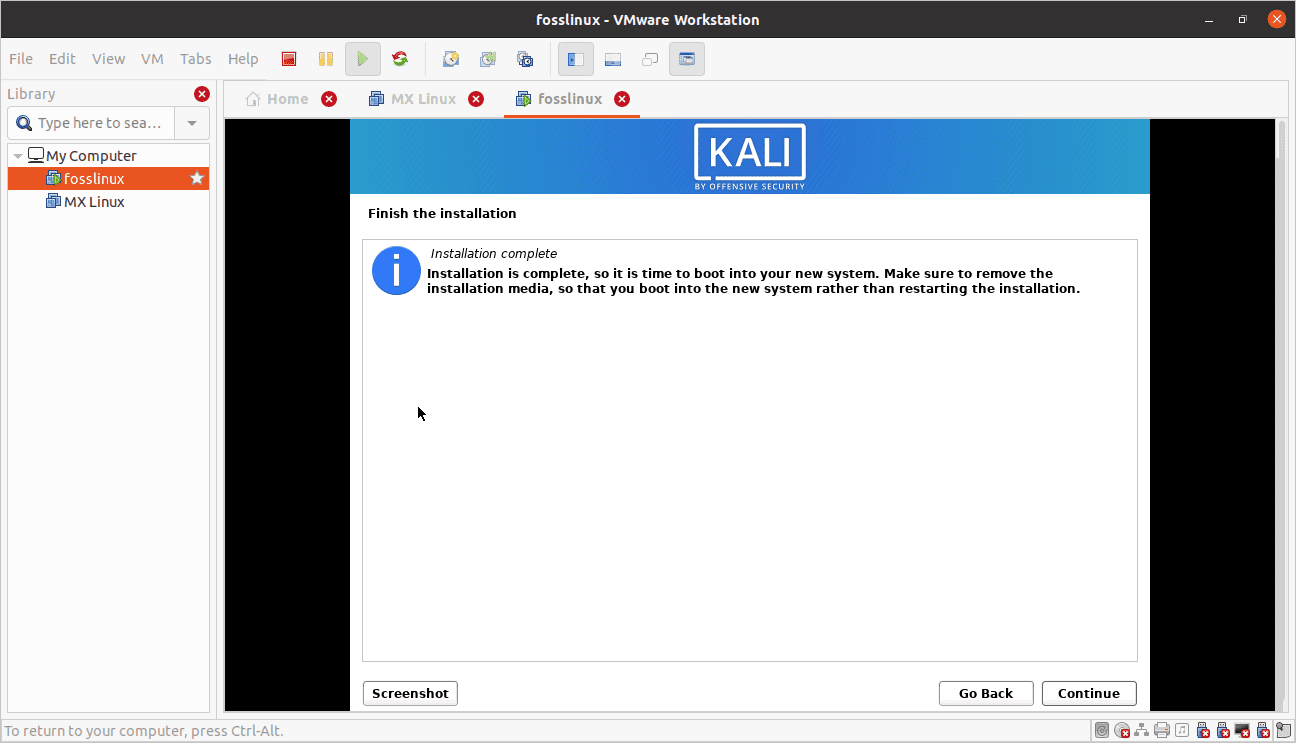This screenshot has height=743, width=1296.
Task: Close the Home tab
Action: [329, 99]
